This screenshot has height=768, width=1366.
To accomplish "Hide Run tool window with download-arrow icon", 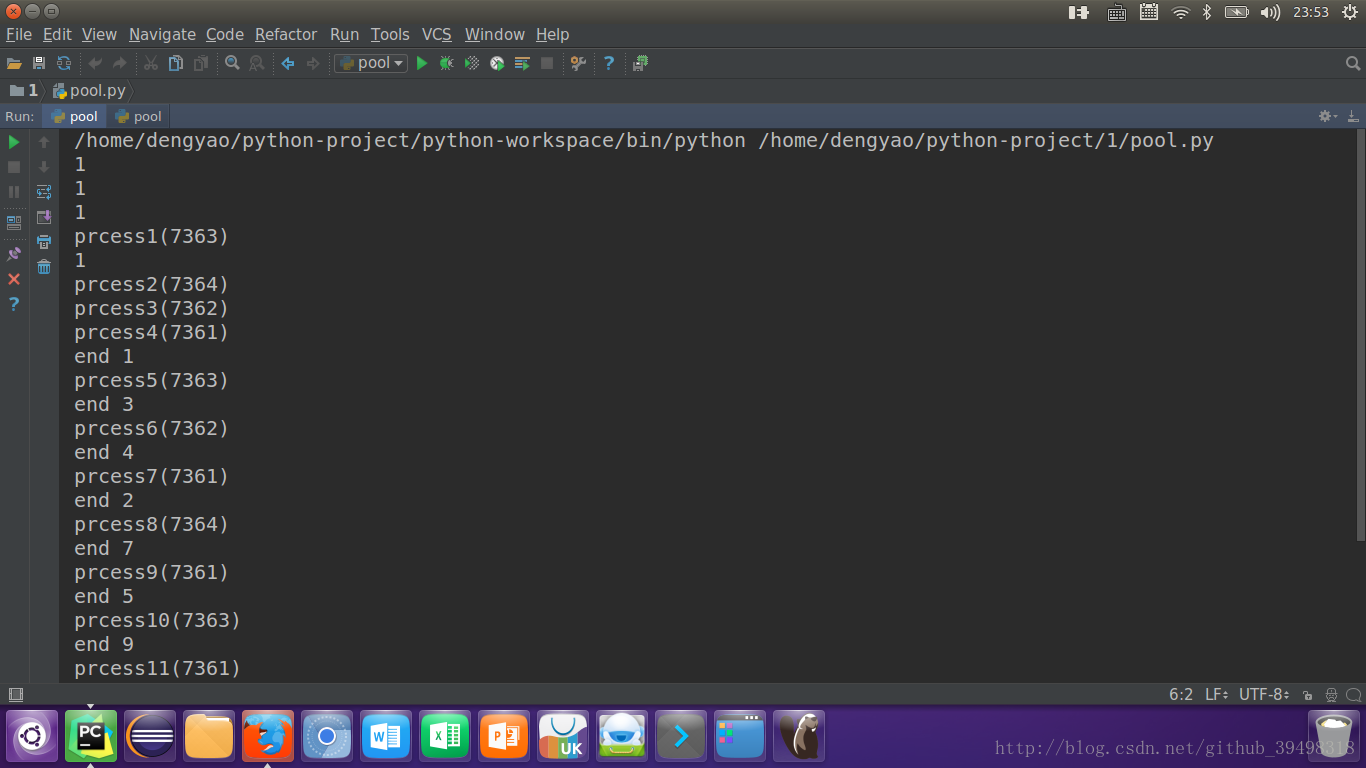I will pyautogui.click(x=1354, y=116).
